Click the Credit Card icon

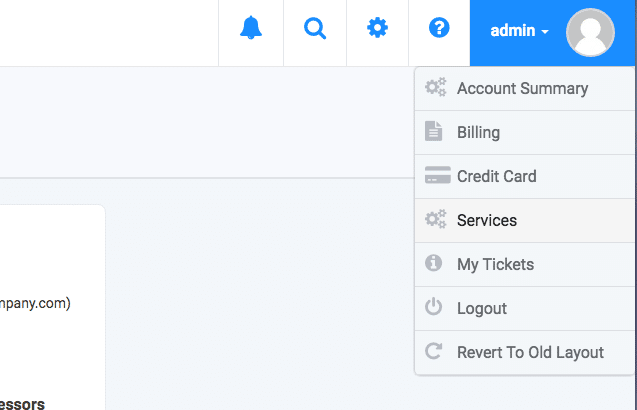437,176
